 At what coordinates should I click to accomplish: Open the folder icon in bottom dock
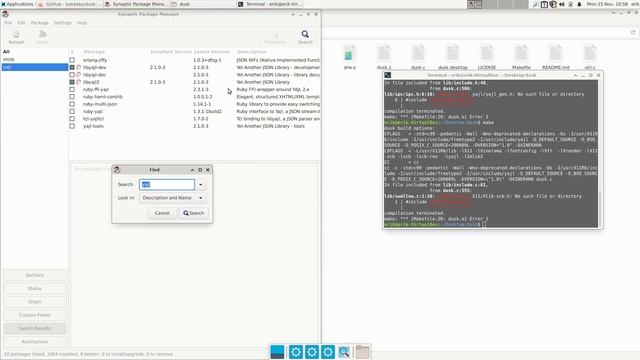362,352
